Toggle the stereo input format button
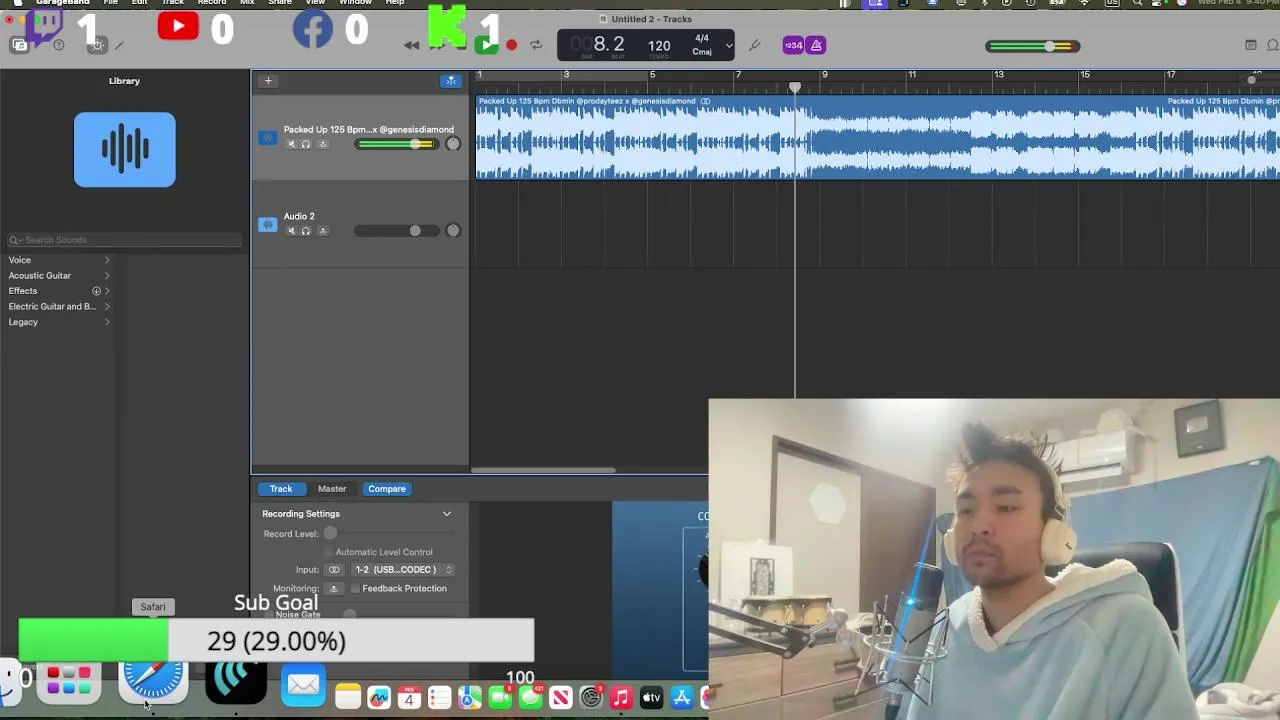 point(334,570)
